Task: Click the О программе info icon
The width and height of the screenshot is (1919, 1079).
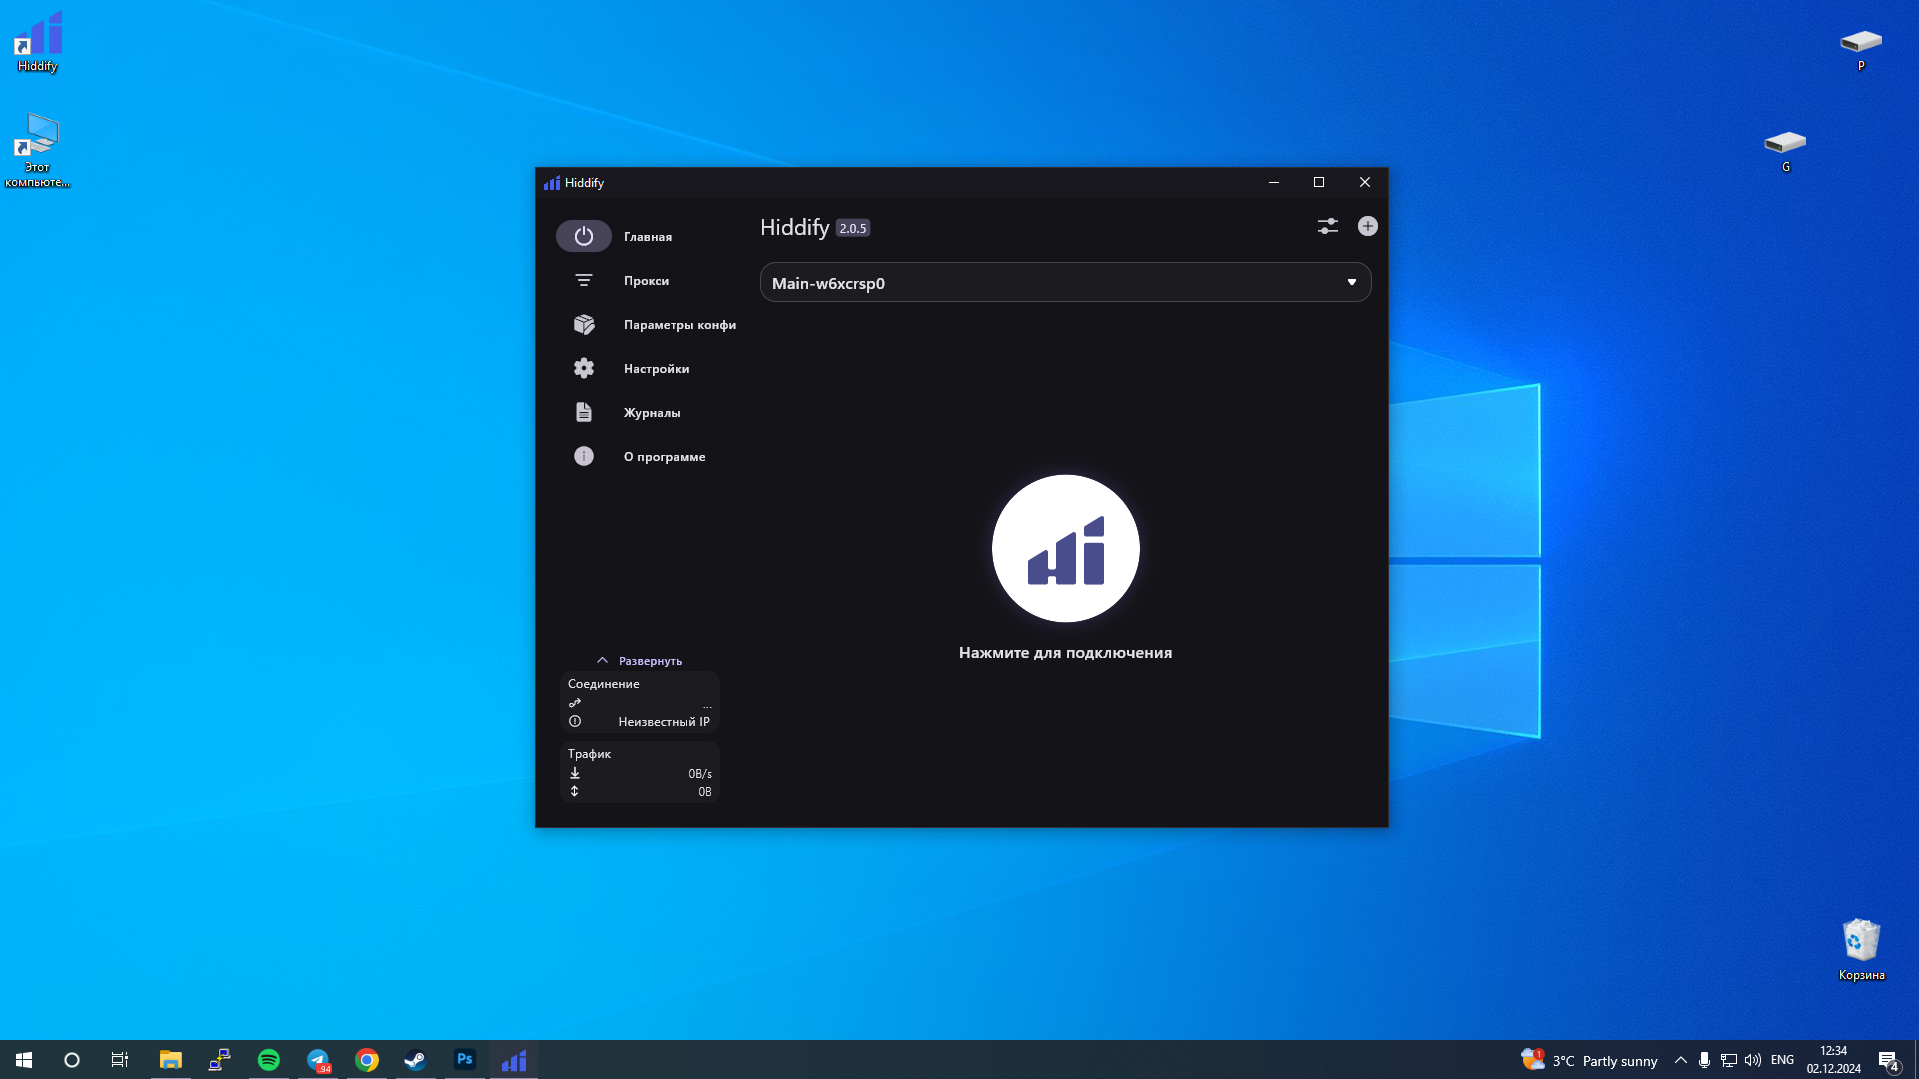Action: 583,457
